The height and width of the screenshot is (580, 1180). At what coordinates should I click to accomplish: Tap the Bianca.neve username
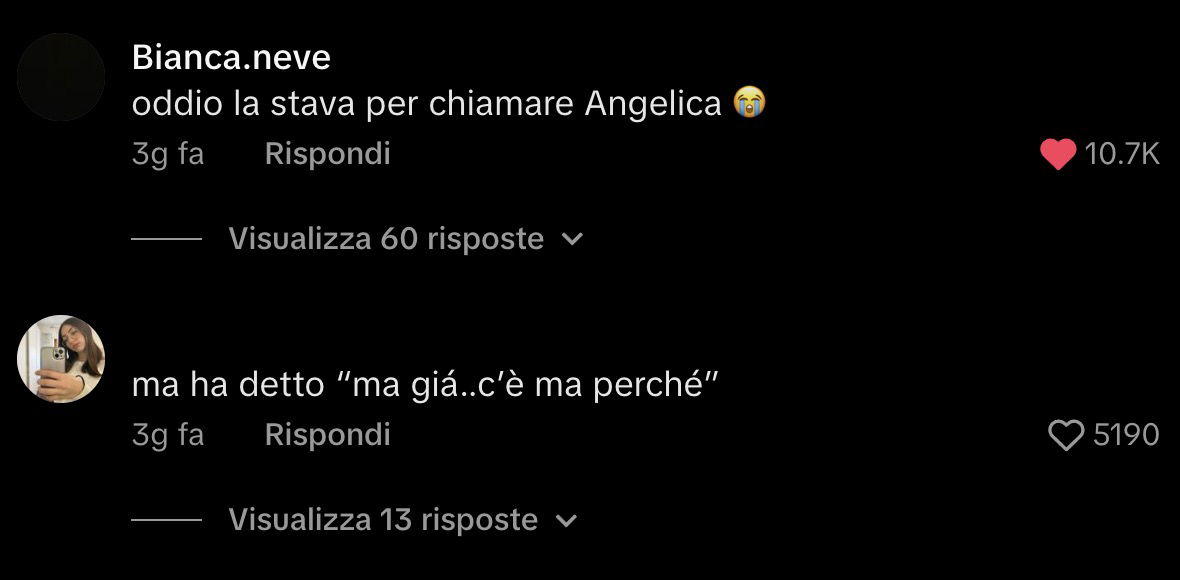[231, 57]
